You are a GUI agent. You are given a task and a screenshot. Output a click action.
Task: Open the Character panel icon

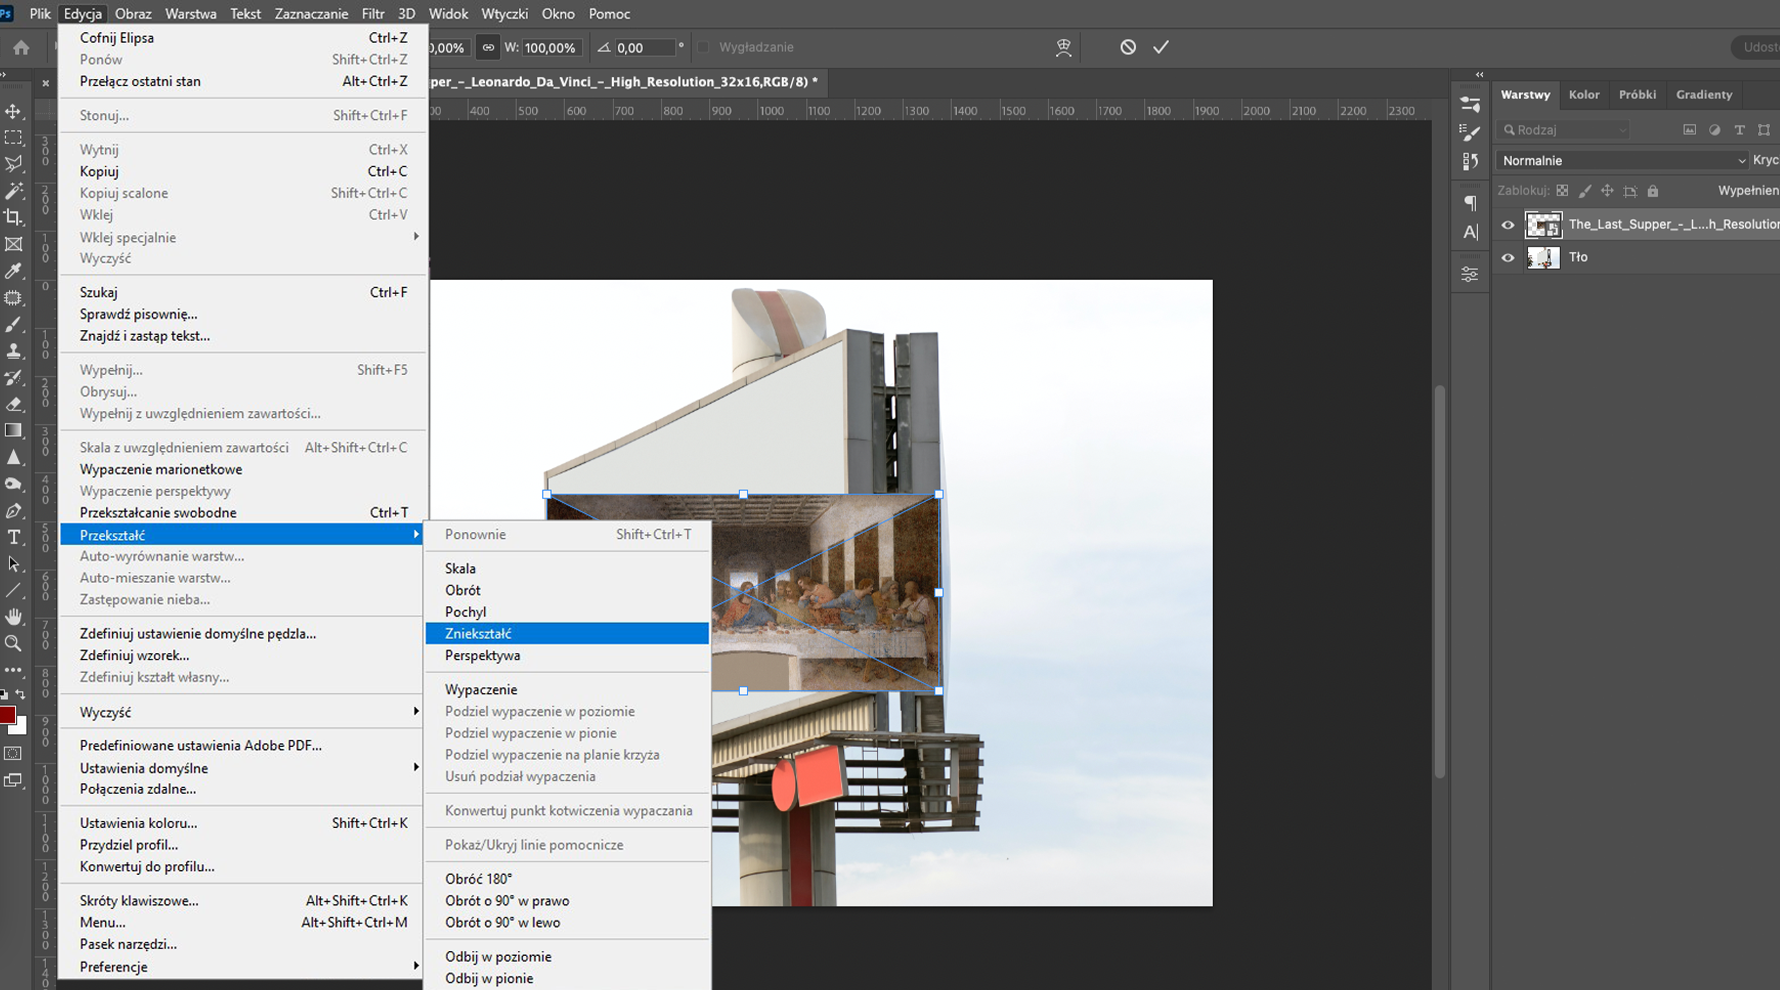pos(1470,232)
